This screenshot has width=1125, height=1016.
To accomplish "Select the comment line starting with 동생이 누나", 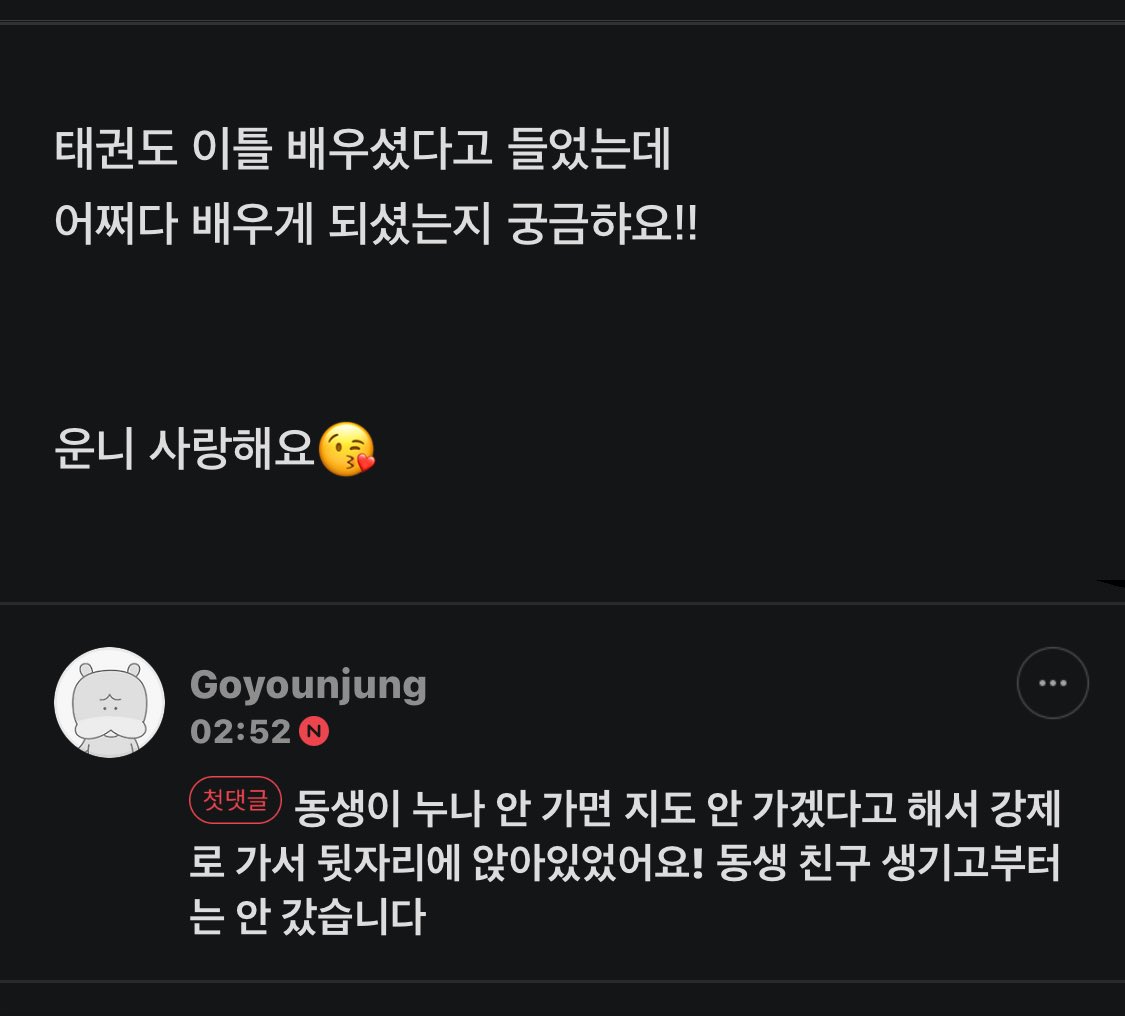I will tap(677, 808).
